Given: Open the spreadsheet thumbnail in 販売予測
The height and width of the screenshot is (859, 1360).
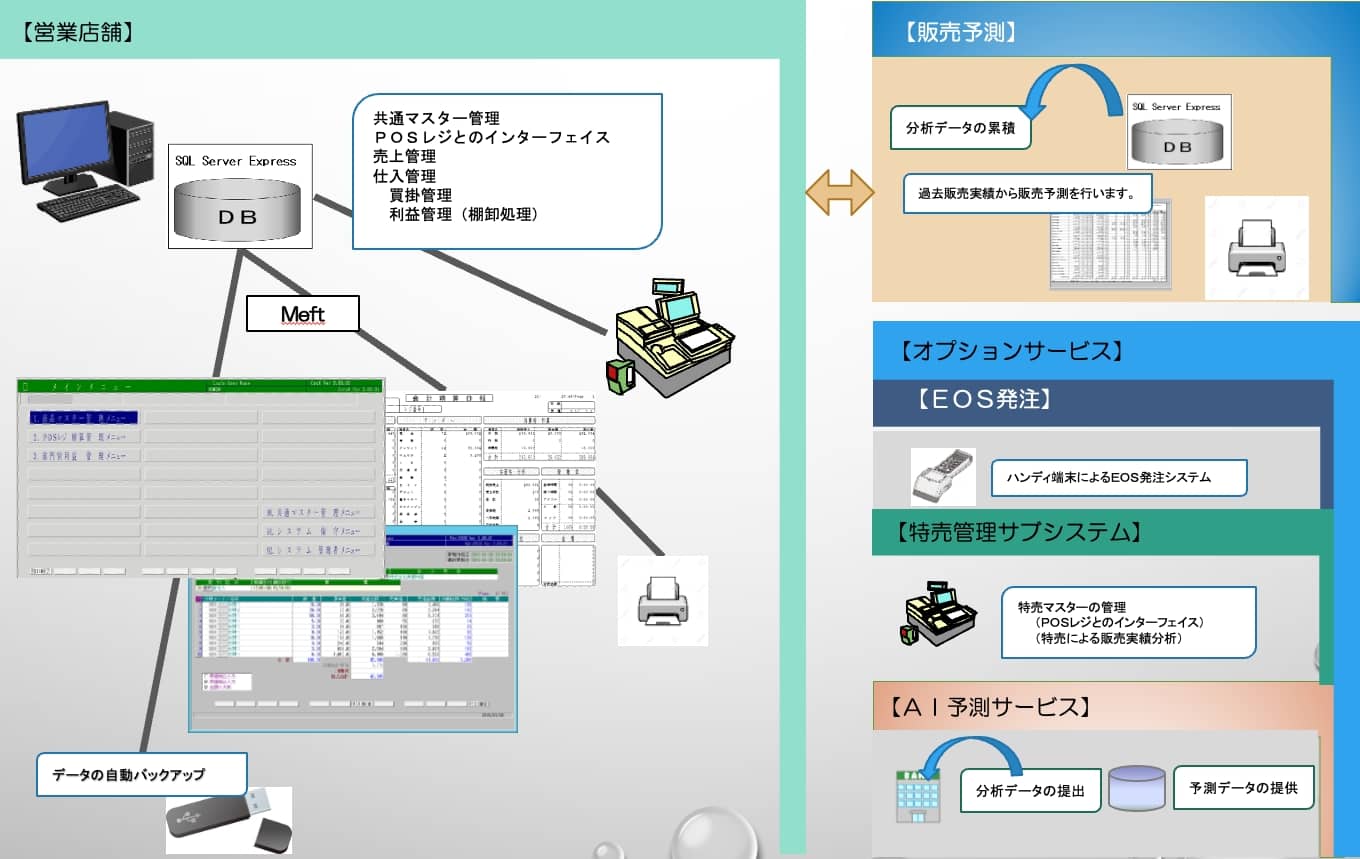Looking at the screenshot, I should tap(1110, 246).
